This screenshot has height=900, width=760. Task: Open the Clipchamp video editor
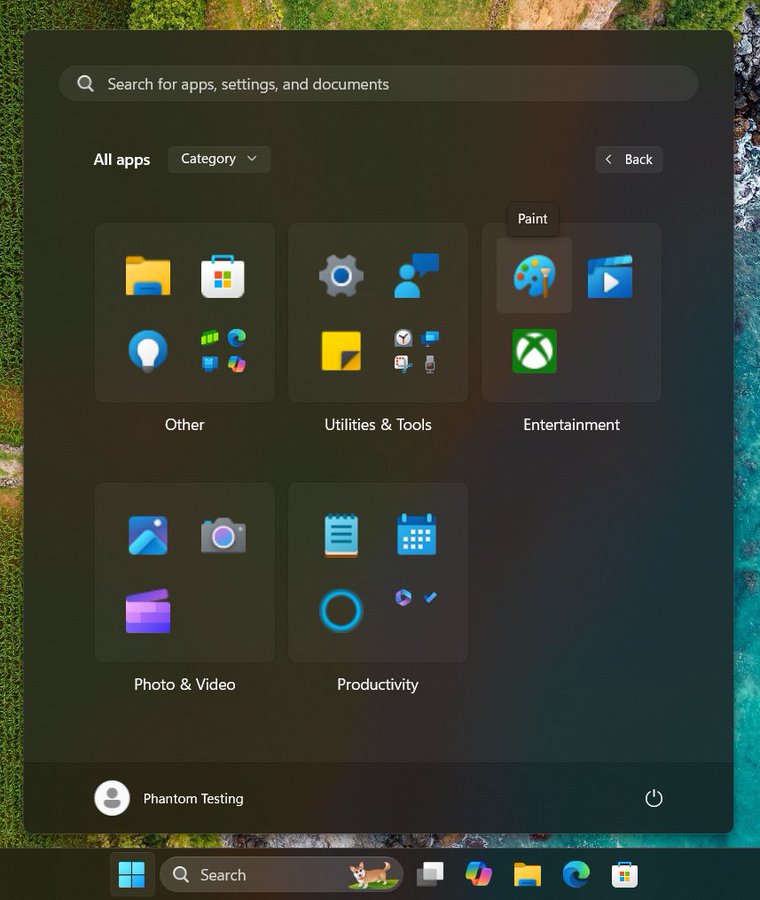[x=148, y=611]
